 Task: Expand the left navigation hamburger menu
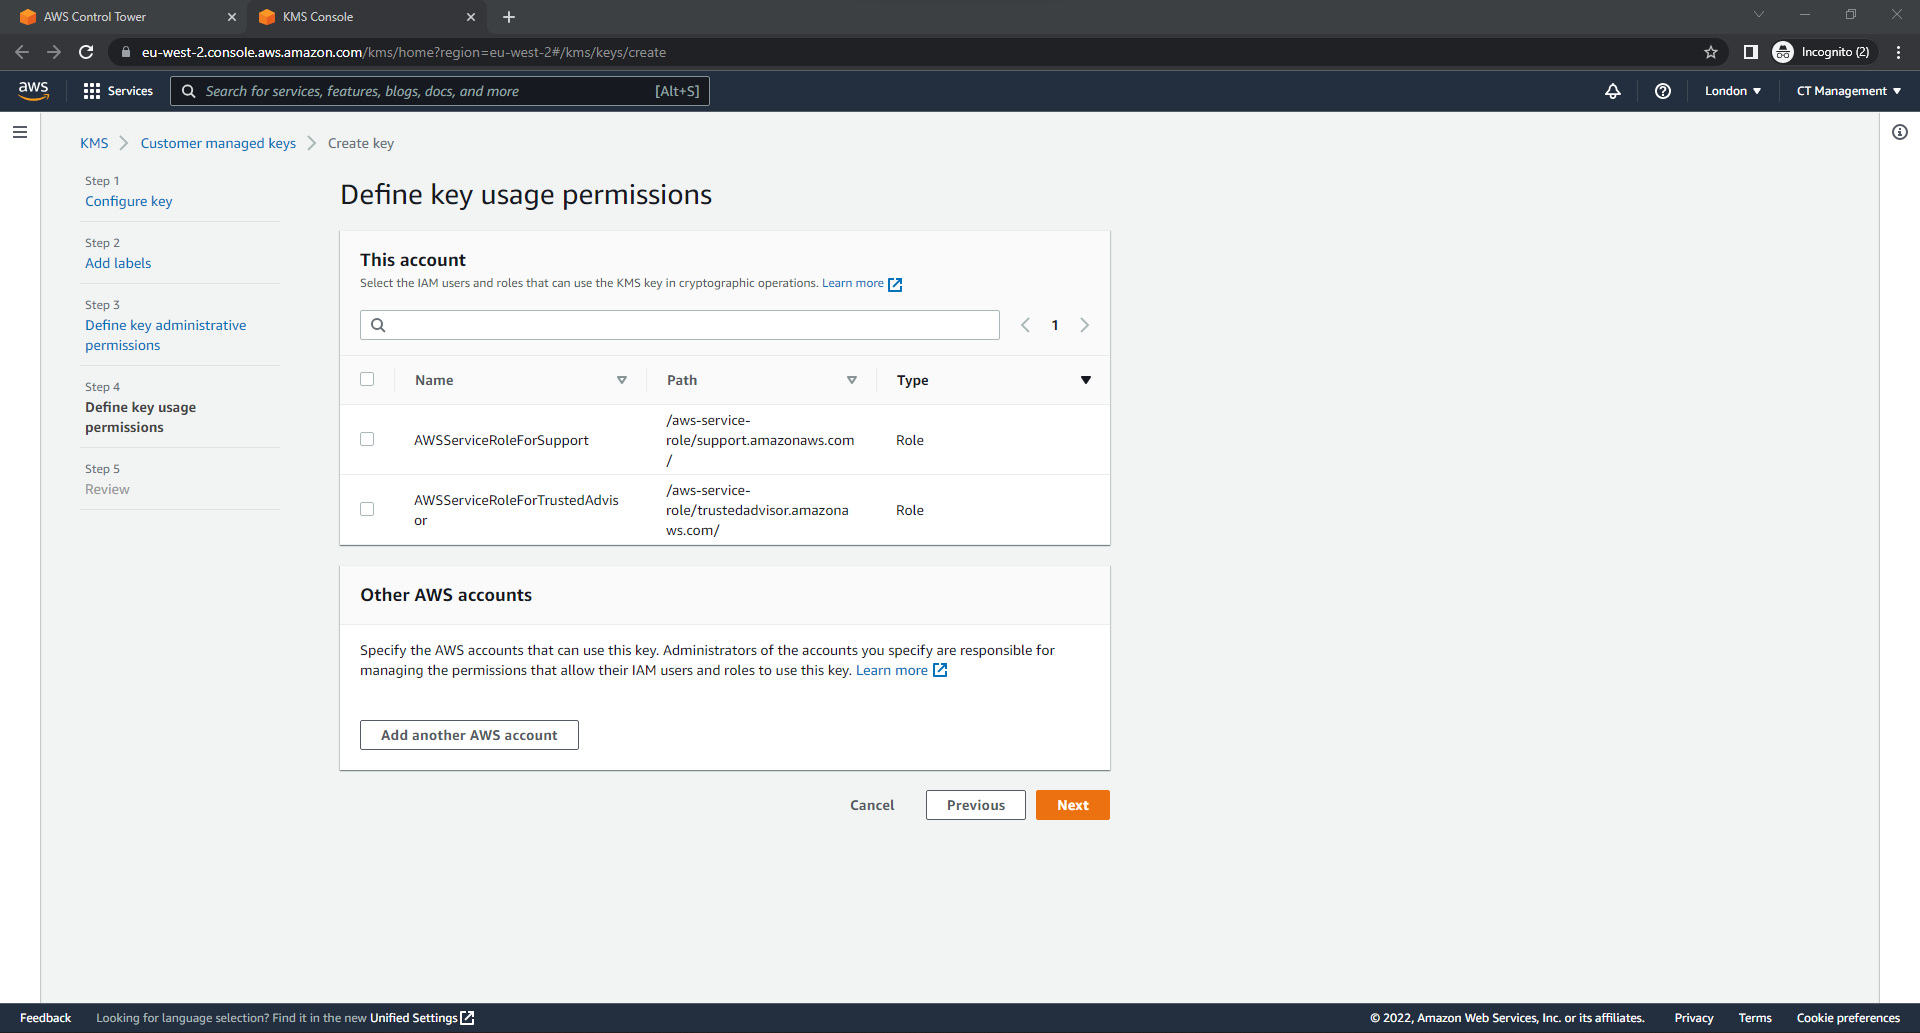point(19,131)
